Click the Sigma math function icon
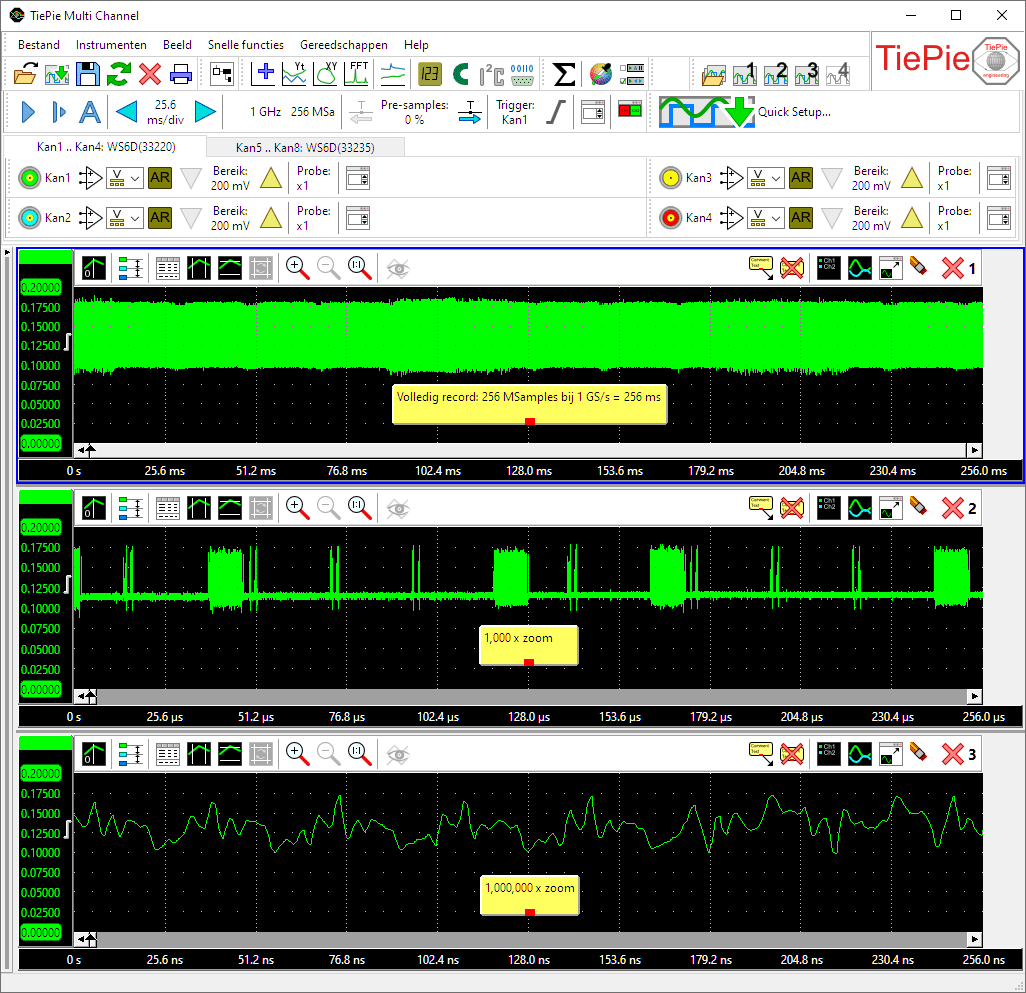 pyautogui.click(x=564, y=74)
